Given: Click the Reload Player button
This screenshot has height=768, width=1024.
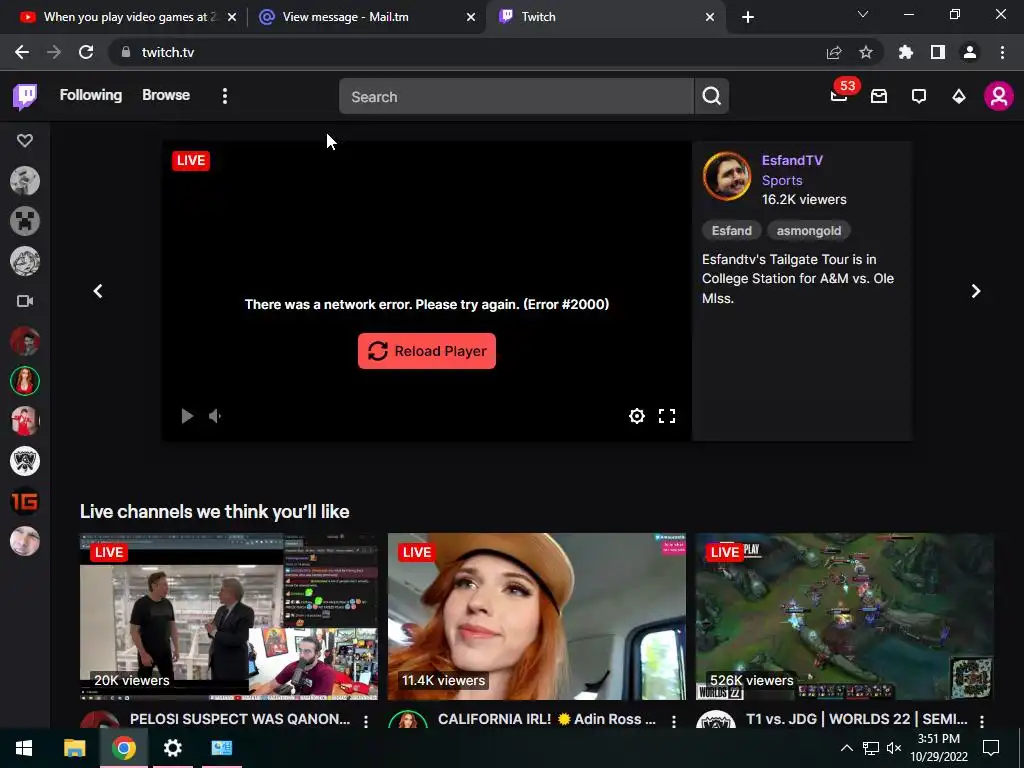Looking at the screenshot, I should [x=426, y=351].
